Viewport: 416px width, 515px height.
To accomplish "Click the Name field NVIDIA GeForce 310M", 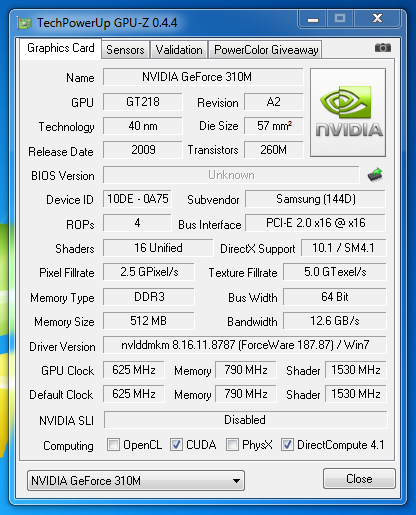I will point(203,77).
